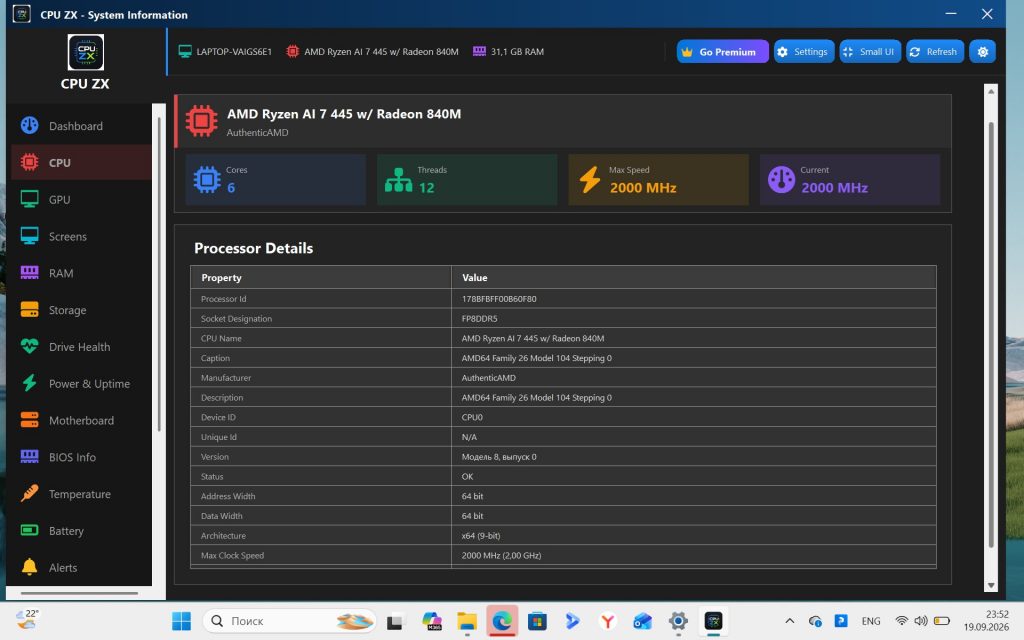Click the gear icon button after Refresh
The image size is (1024, 640).
click(x=982, y=52)
